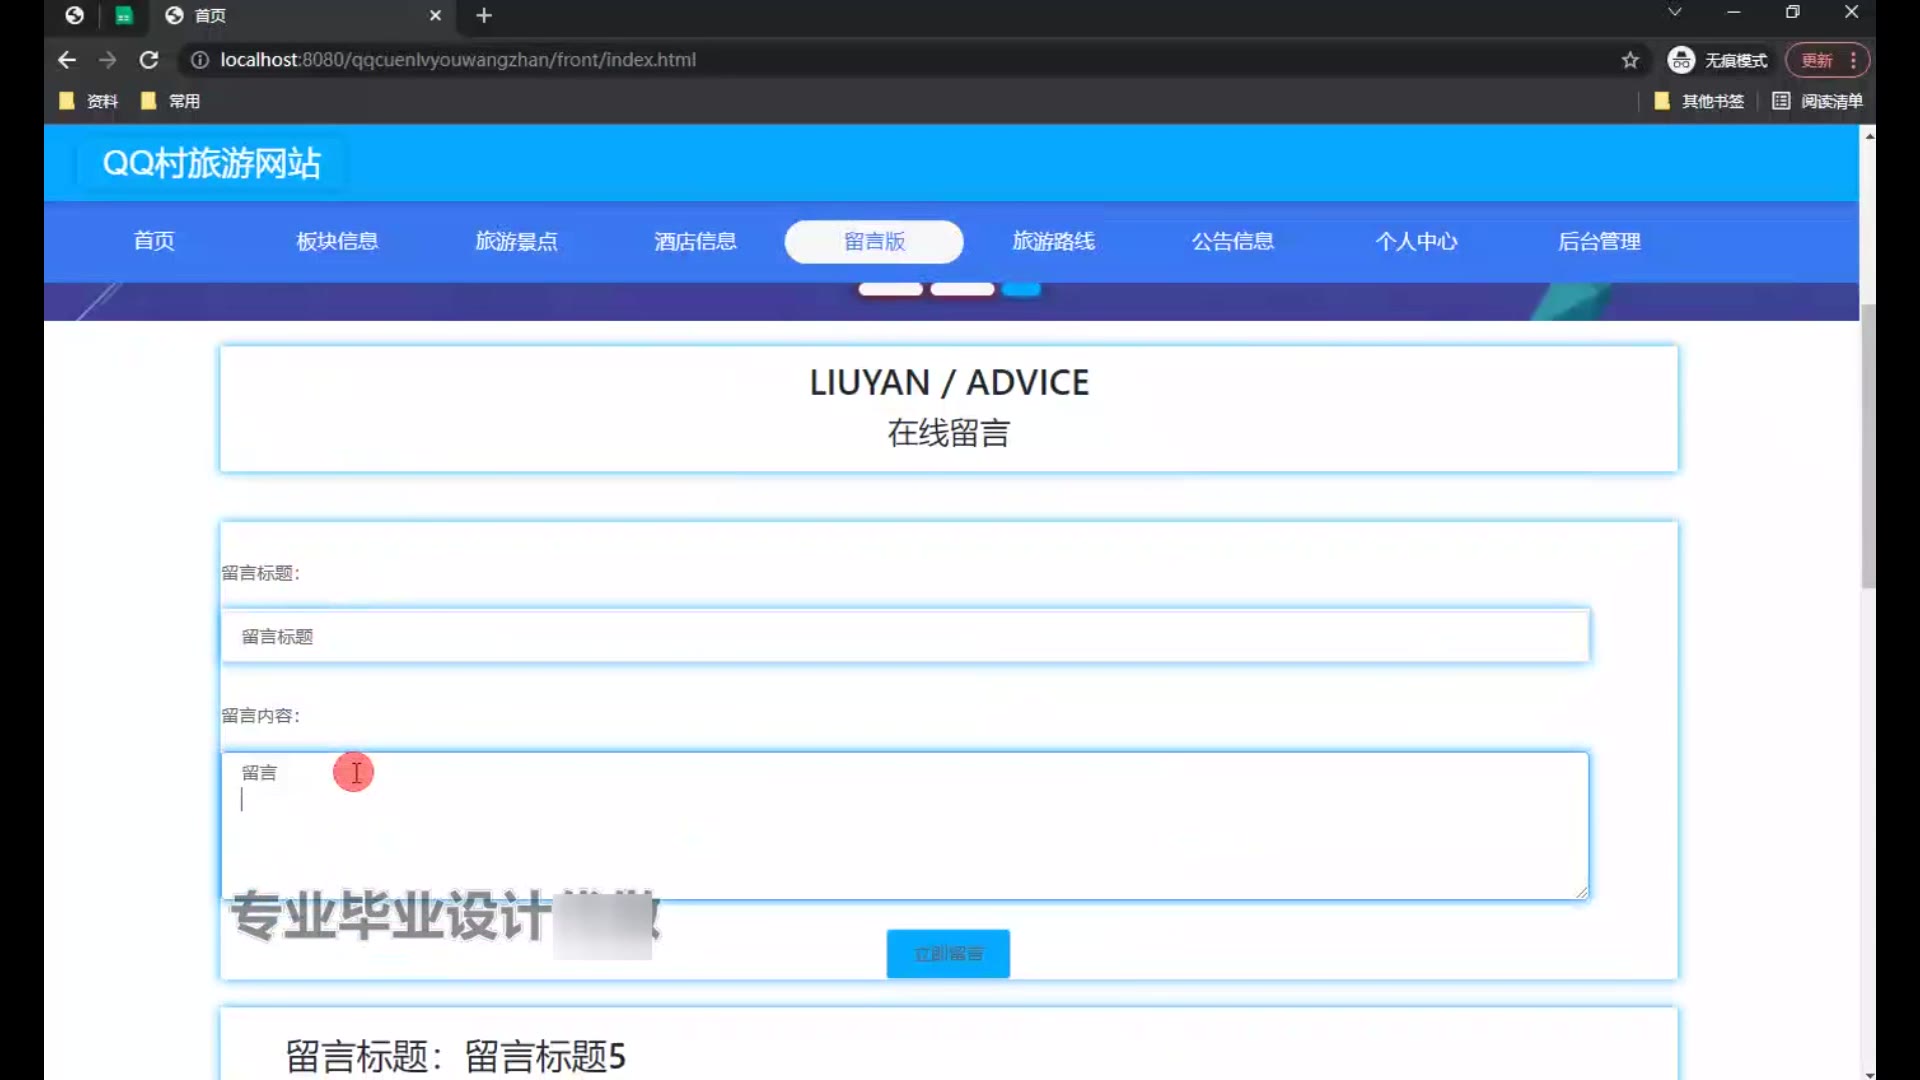Open the 其他书签 bookmarks folder

[x=1700, y=101]
